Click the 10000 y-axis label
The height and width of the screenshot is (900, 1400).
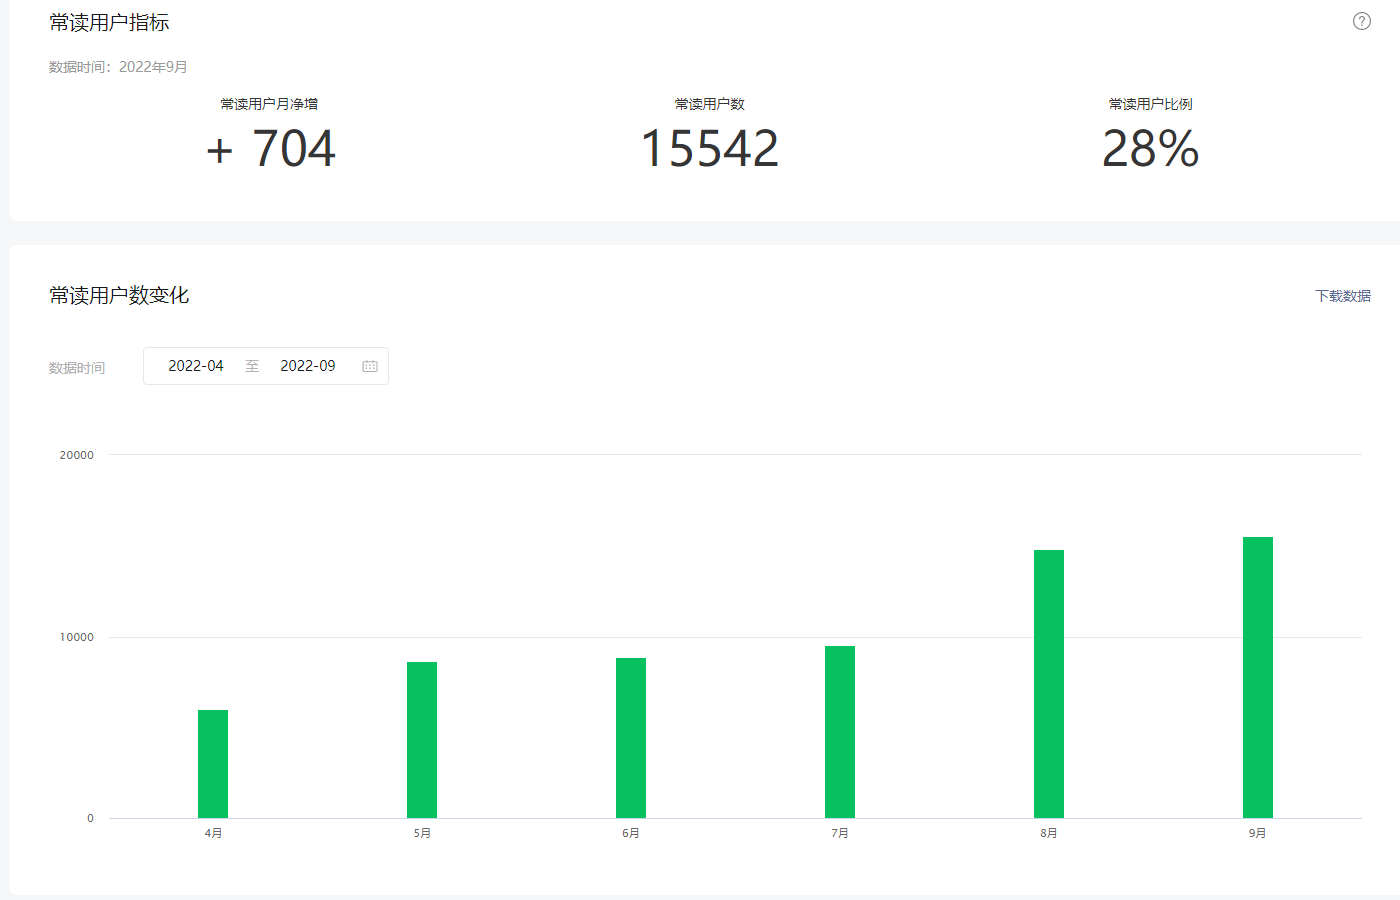(77, 637)
